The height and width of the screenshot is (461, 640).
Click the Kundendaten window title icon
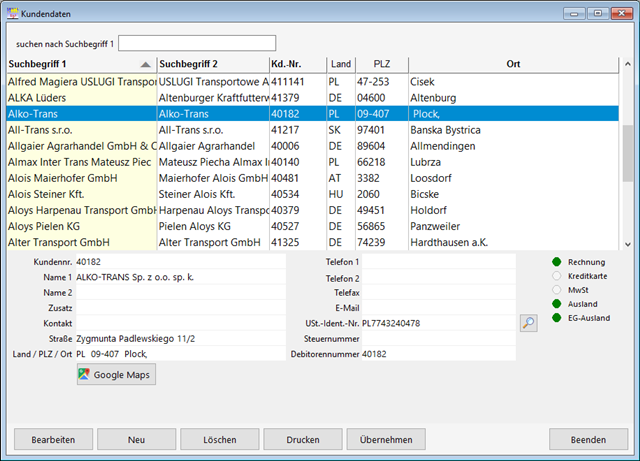pos(13,13)
